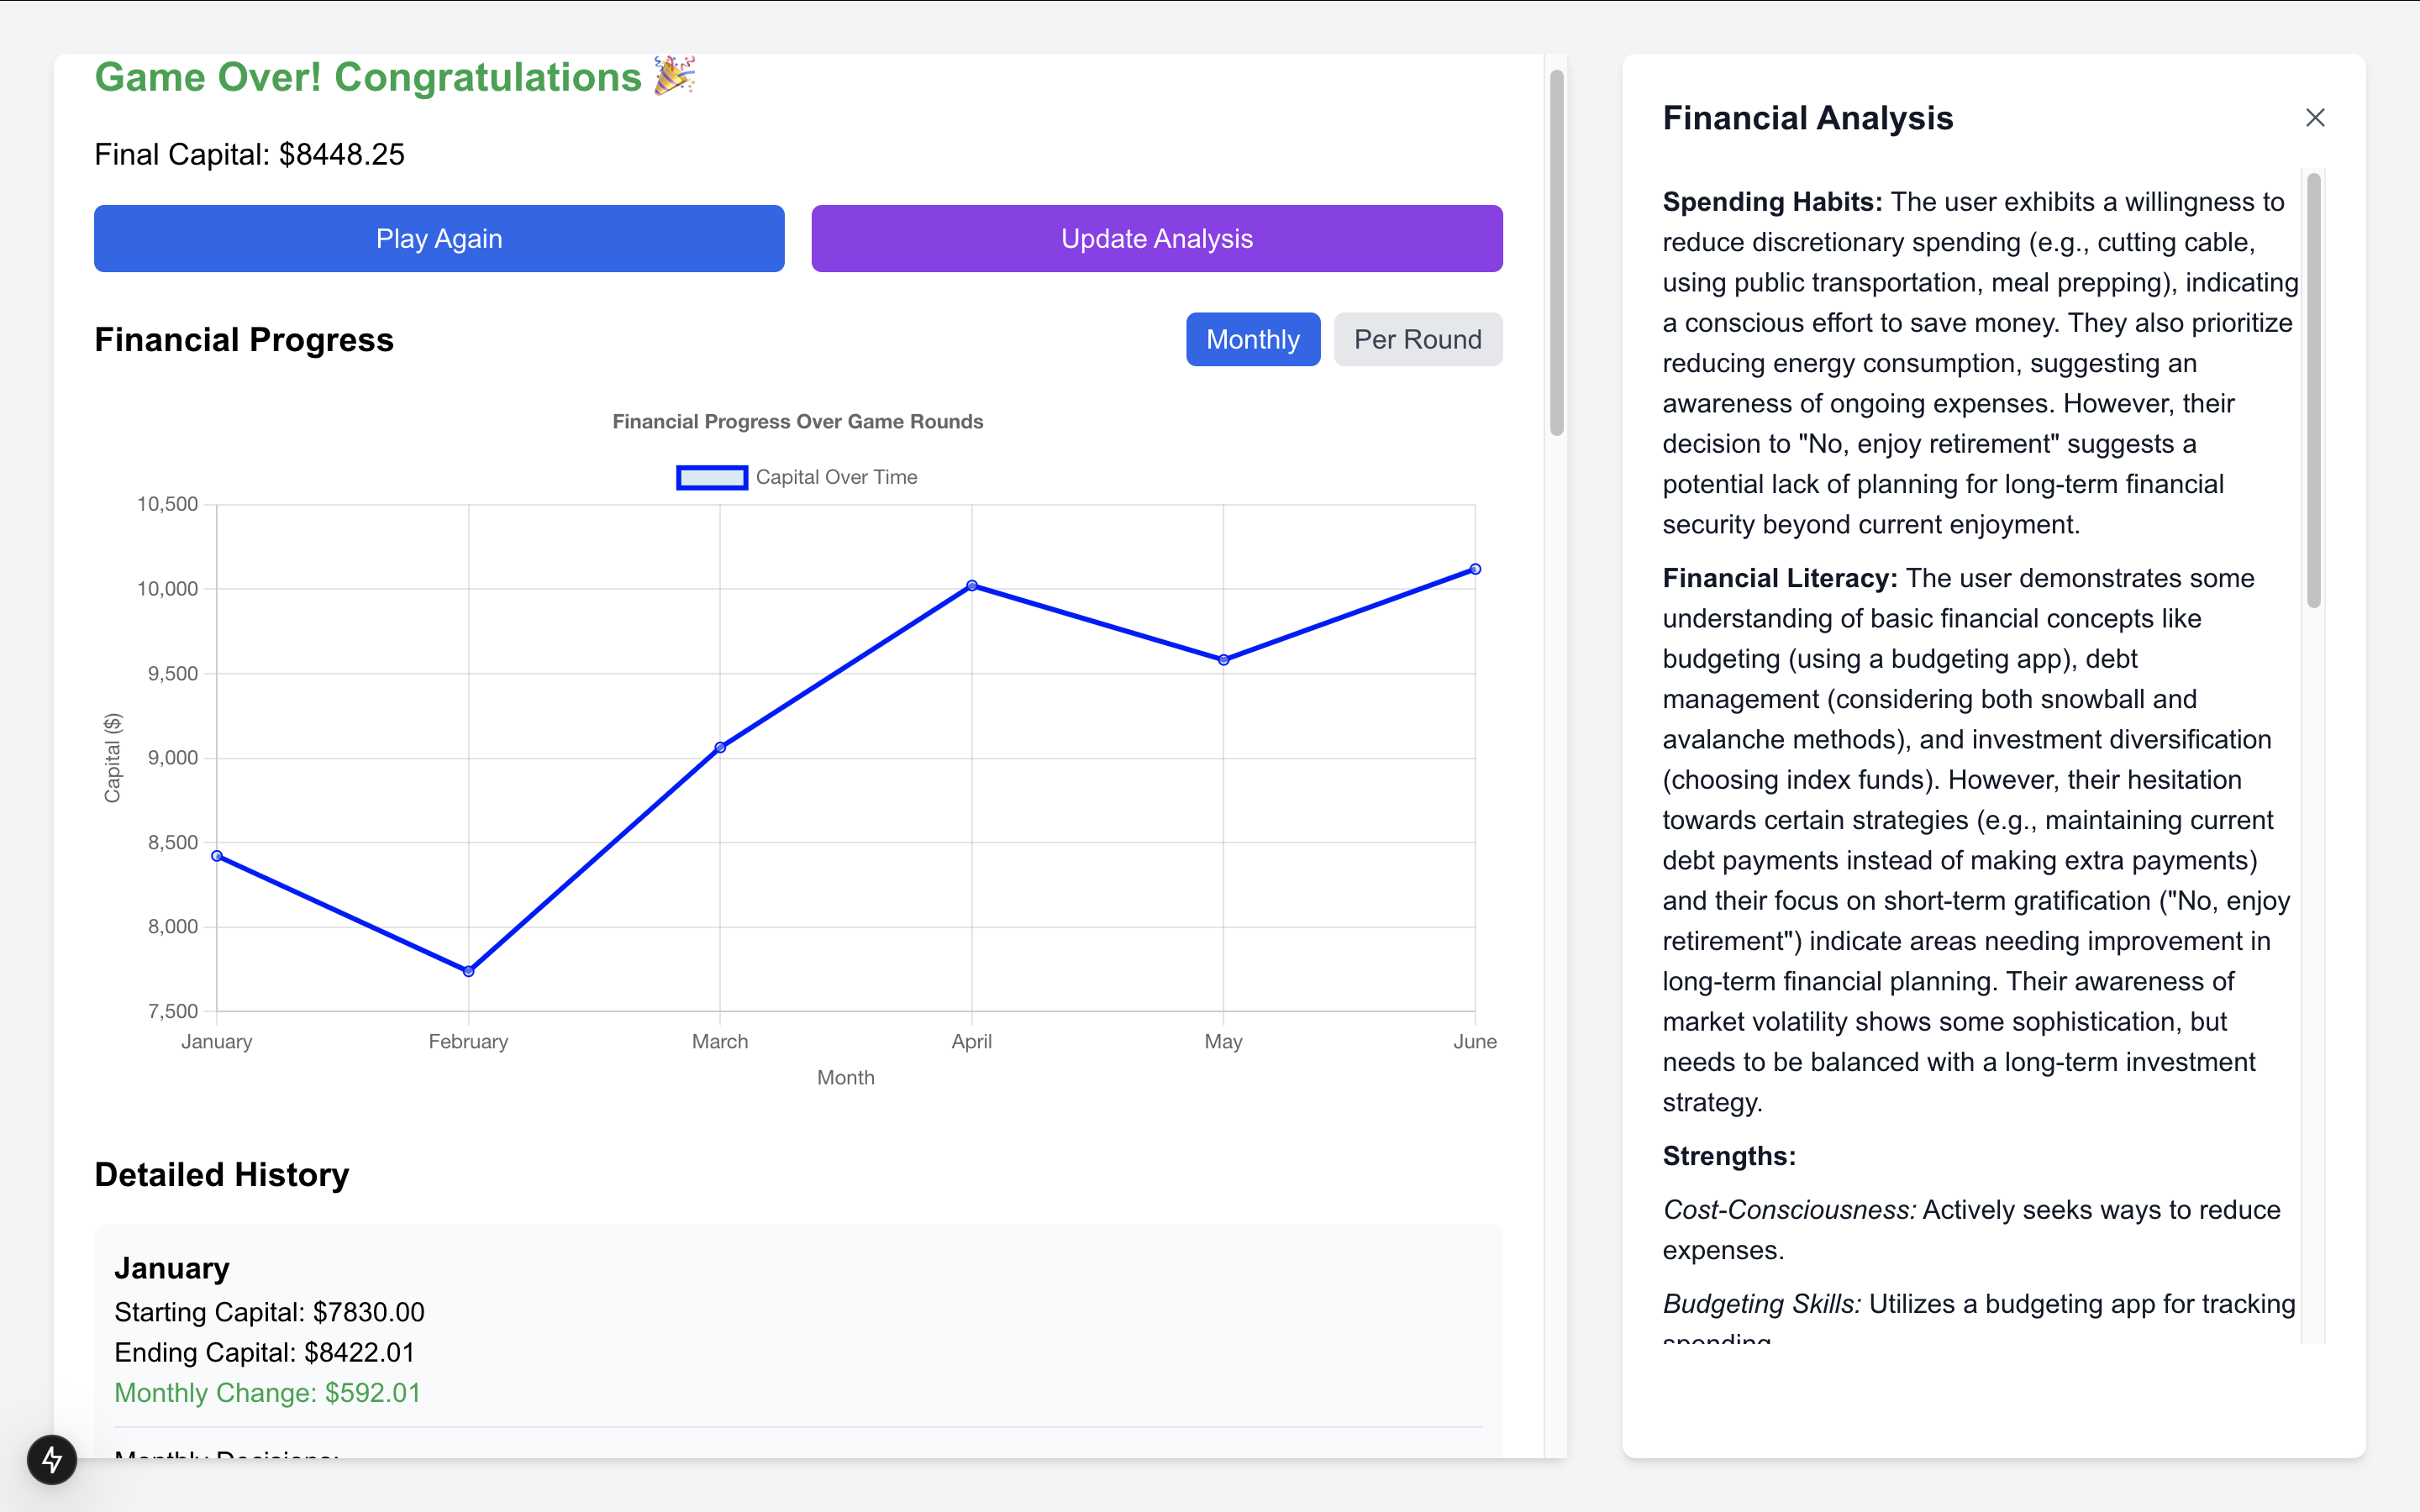Click the Monthly Change $592.01 text
This screenshot has height=1512, width=2420.
click(267, 1393)
